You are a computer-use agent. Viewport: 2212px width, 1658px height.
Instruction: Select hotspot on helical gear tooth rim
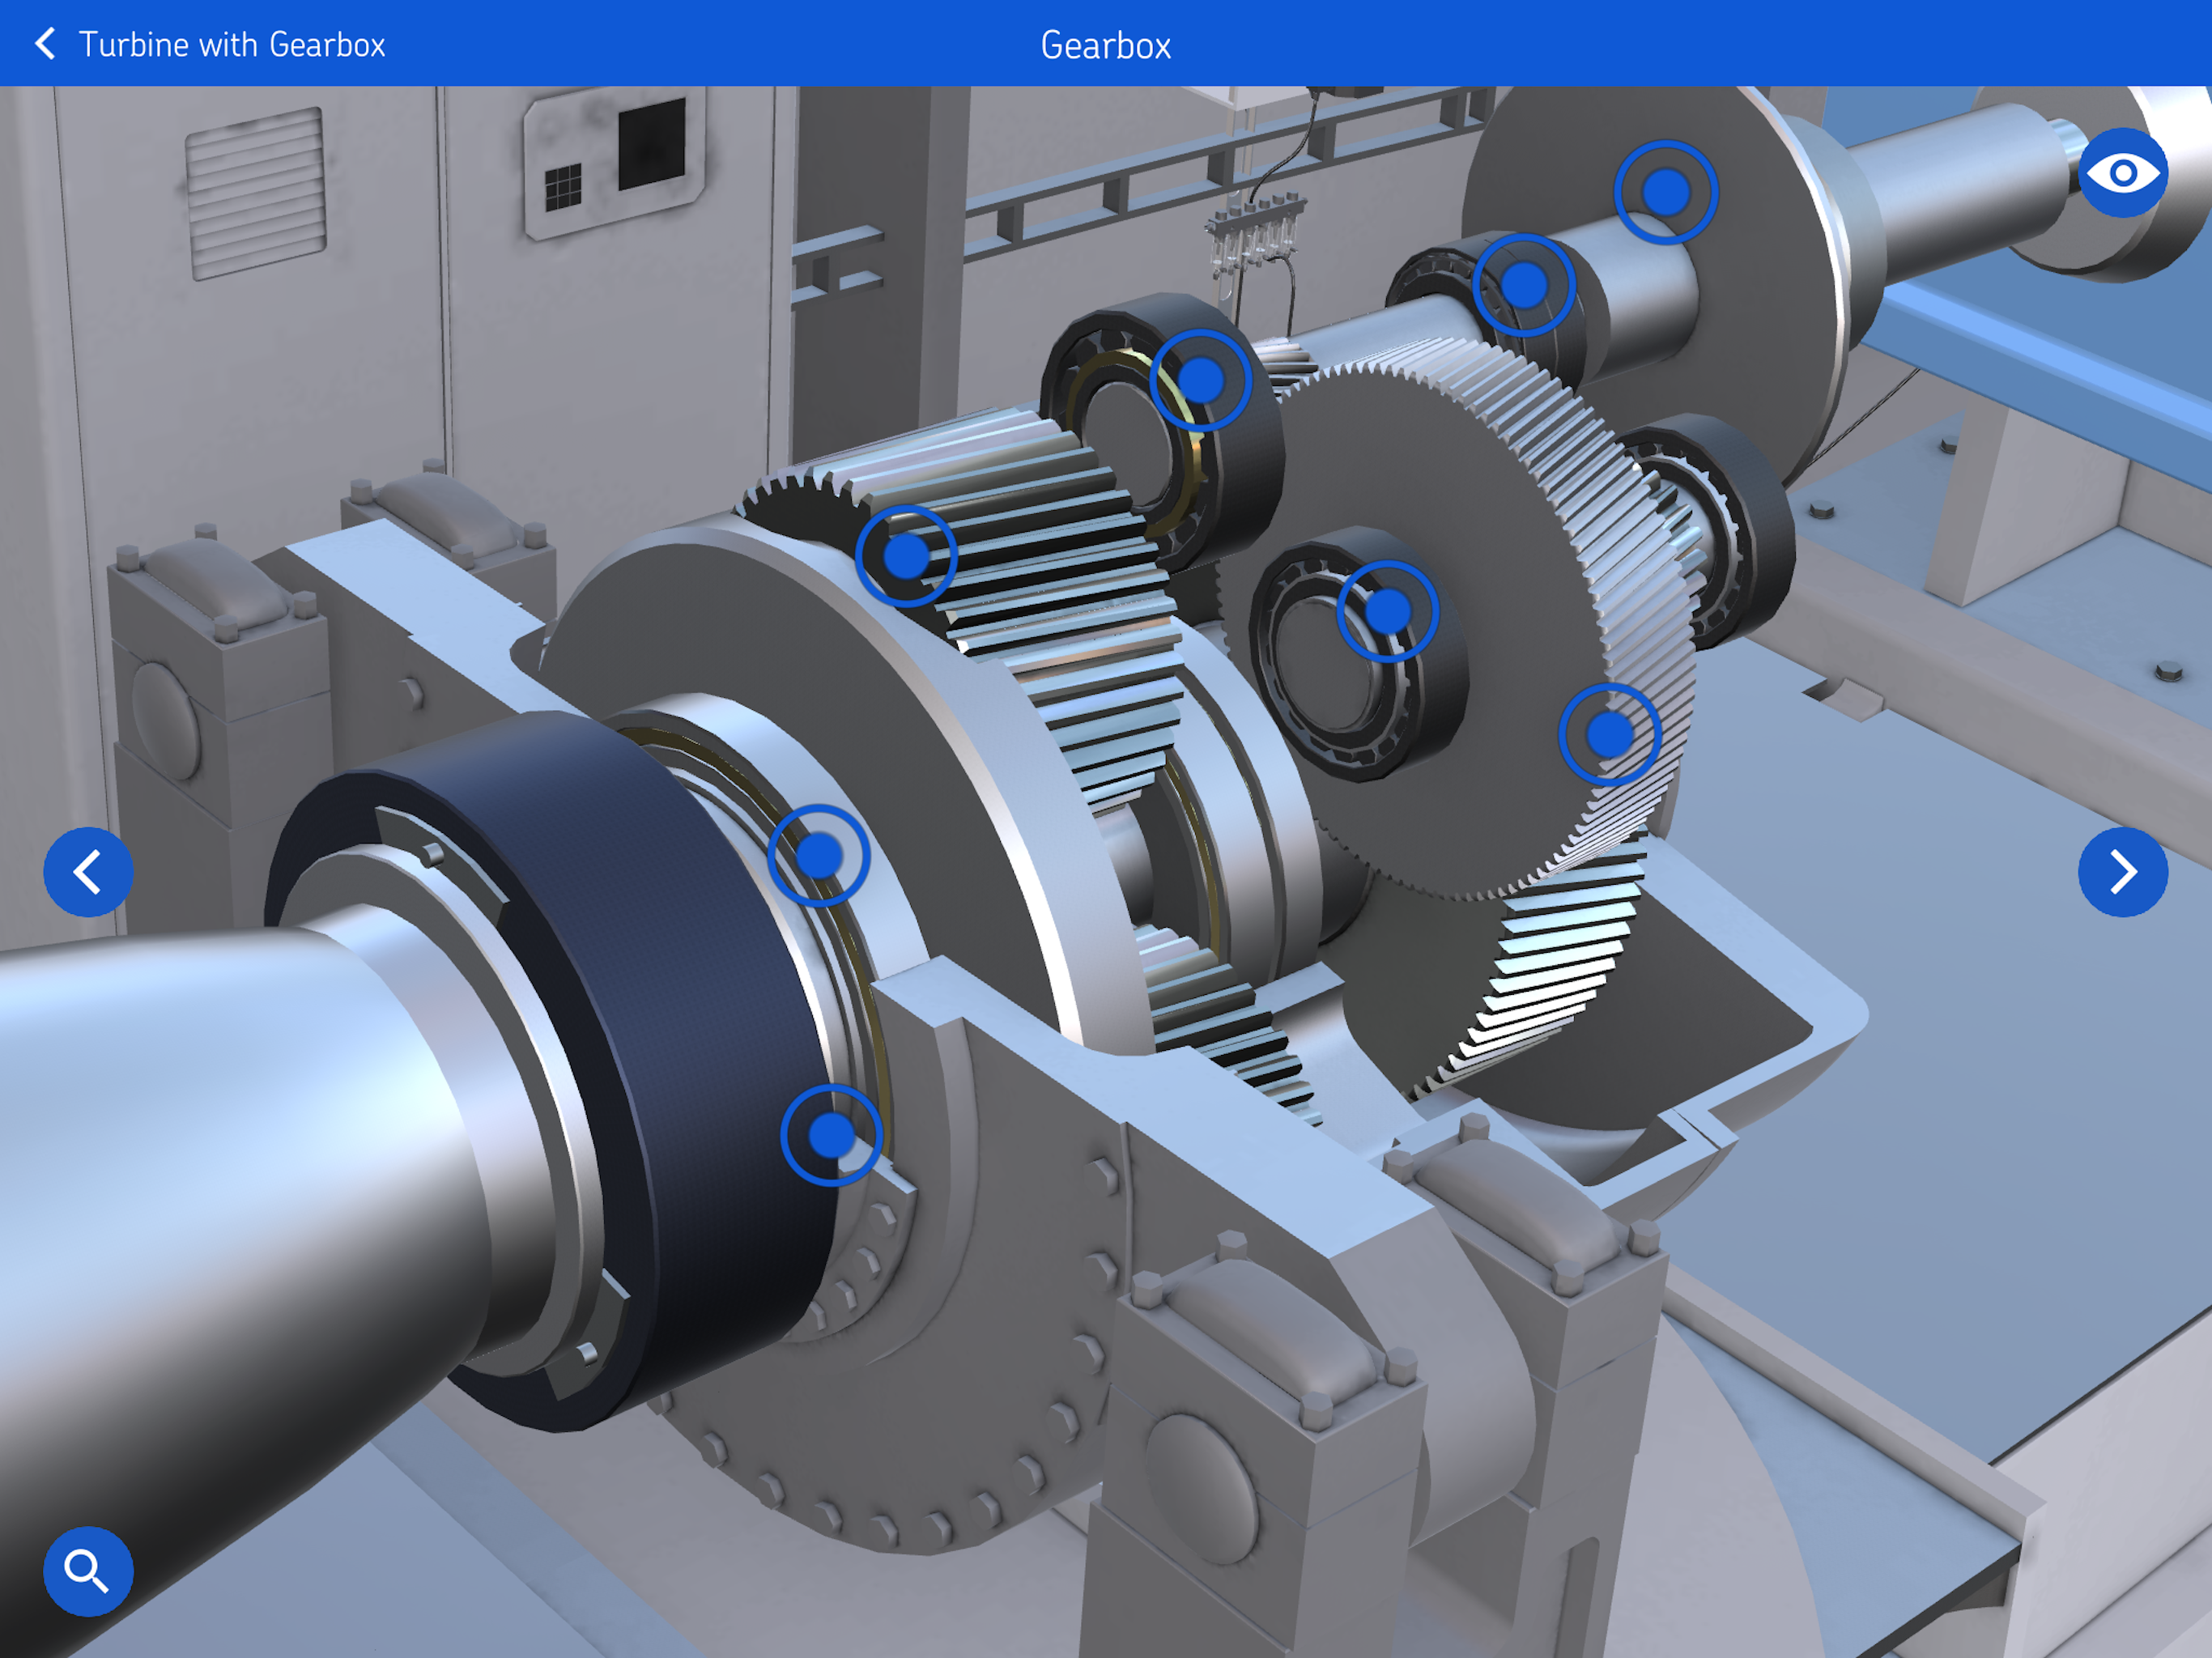(1610, 735)
